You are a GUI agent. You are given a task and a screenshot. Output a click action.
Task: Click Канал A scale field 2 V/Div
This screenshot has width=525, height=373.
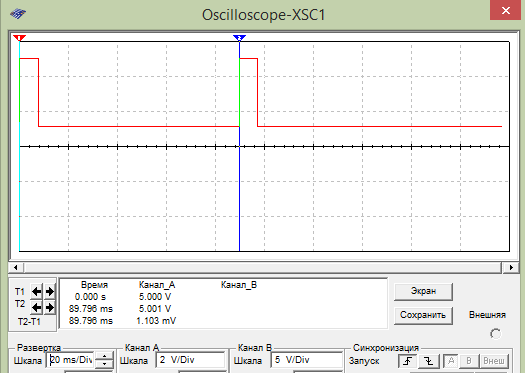click(x=190, y=360)
